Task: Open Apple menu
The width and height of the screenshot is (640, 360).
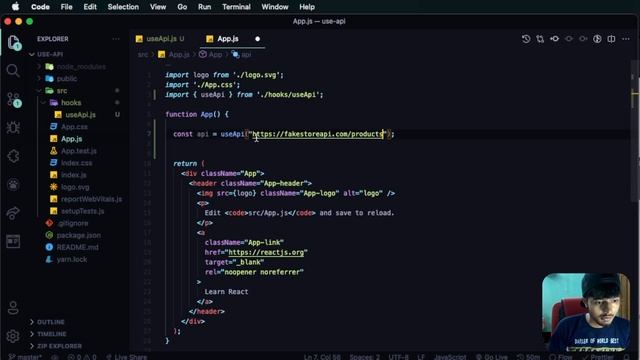Action: click(x=16, y=7)
